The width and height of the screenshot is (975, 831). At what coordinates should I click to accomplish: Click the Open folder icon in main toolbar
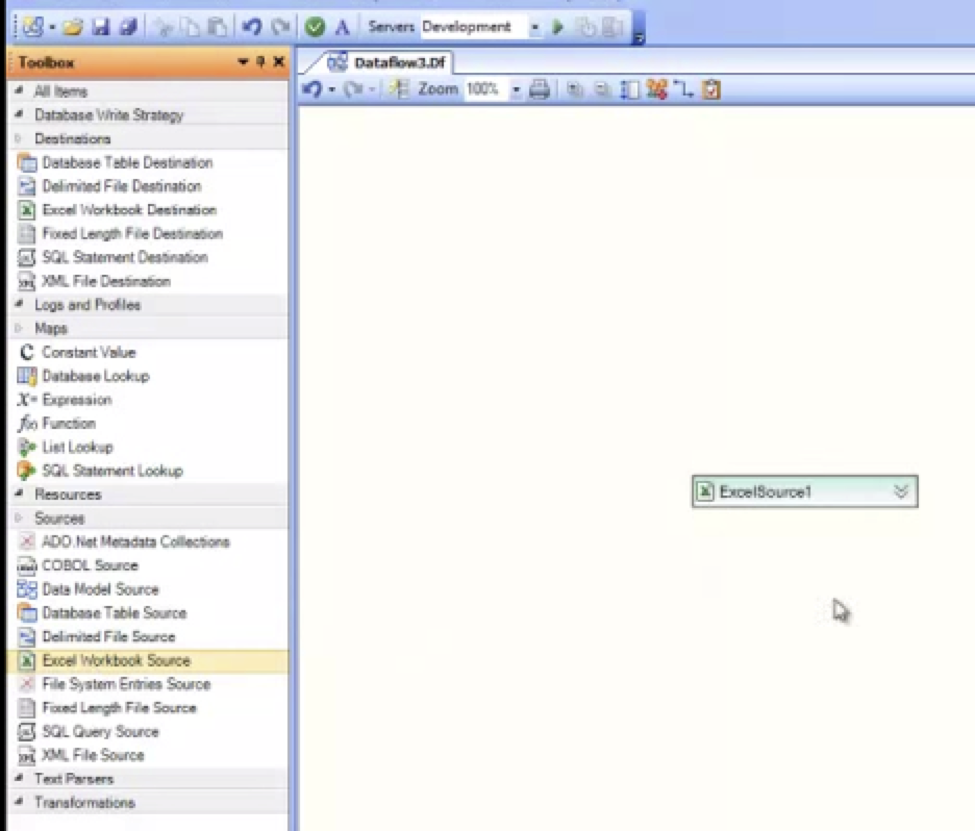point(72,27)
